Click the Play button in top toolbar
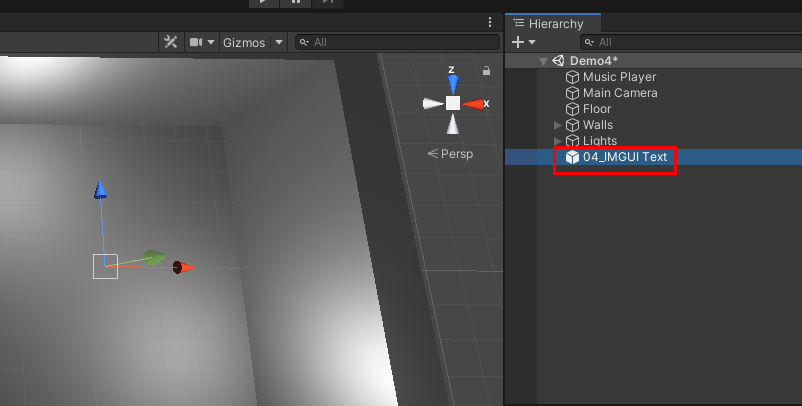The image size is (802, 406). tap(264, 3)
